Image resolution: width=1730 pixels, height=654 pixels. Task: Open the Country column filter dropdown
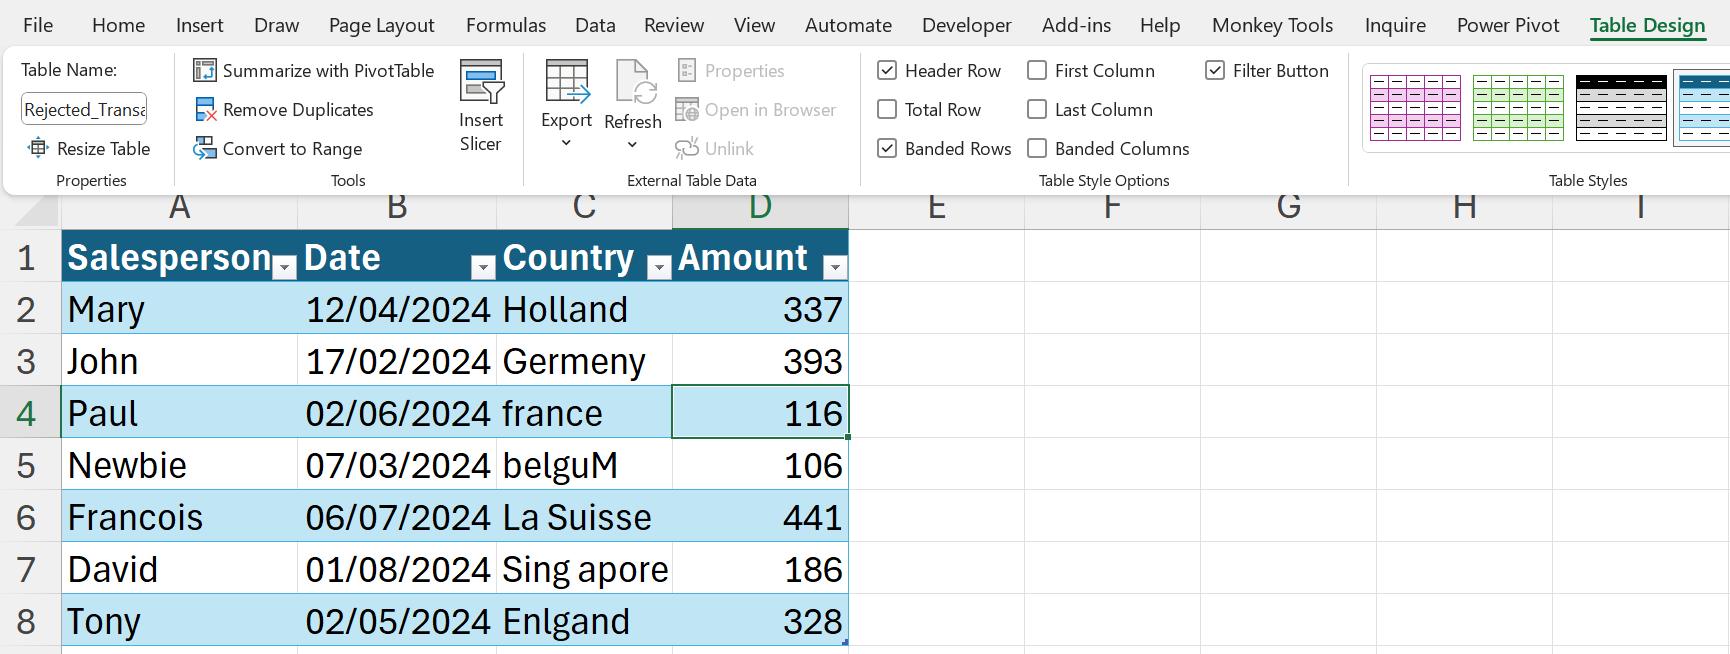pos(659,267)
